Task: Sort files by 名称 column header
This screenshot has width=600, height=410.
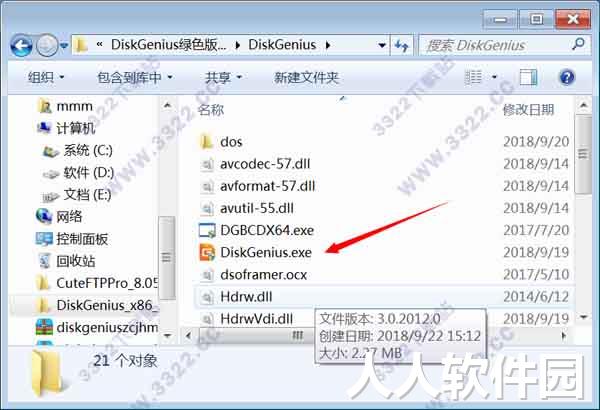Action: [210, 110]
